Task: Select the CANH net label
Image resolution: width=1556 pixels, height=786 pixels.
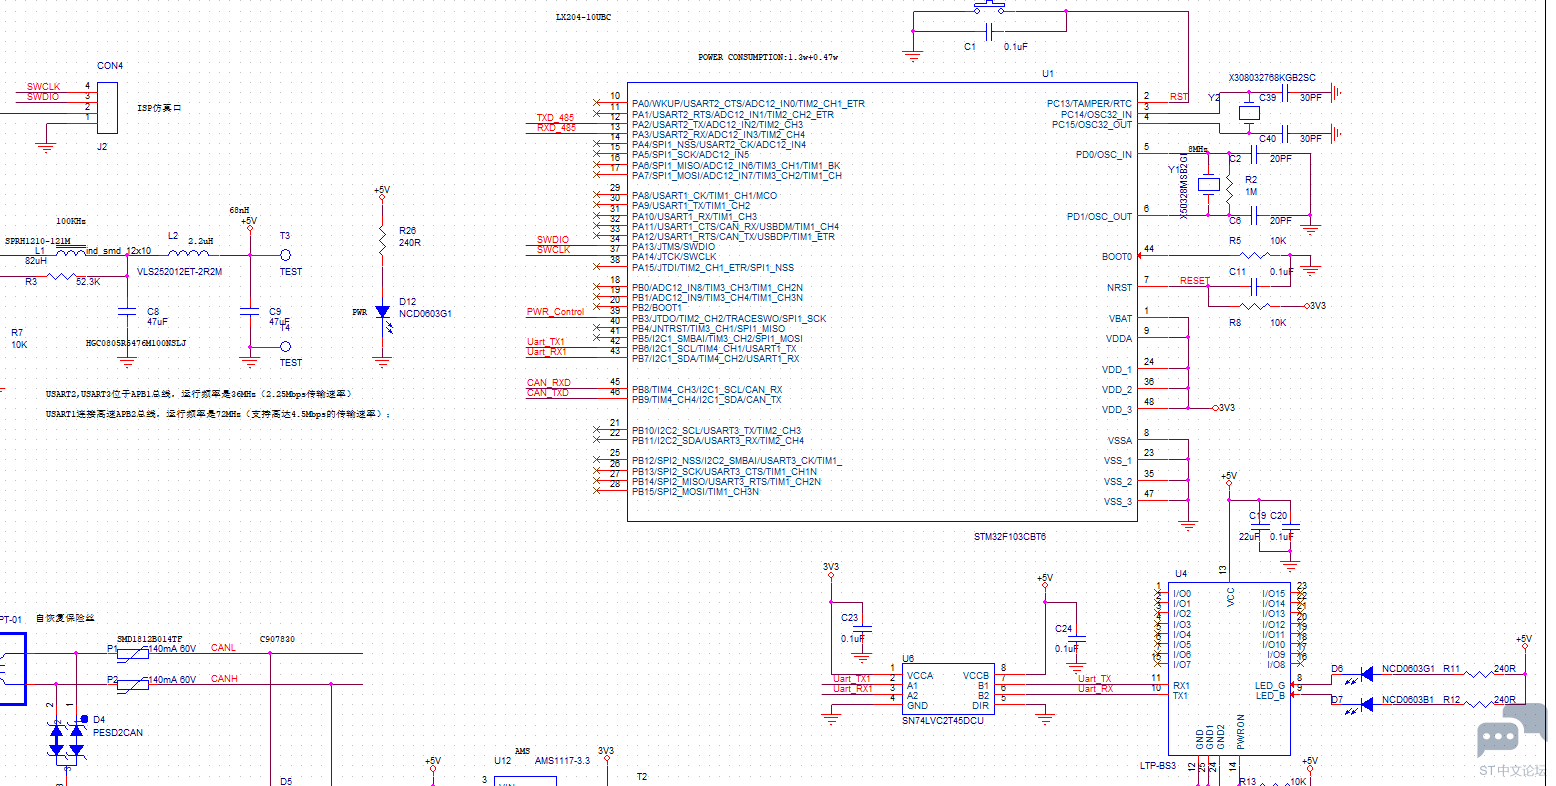Action: click(x=225, y=679)
